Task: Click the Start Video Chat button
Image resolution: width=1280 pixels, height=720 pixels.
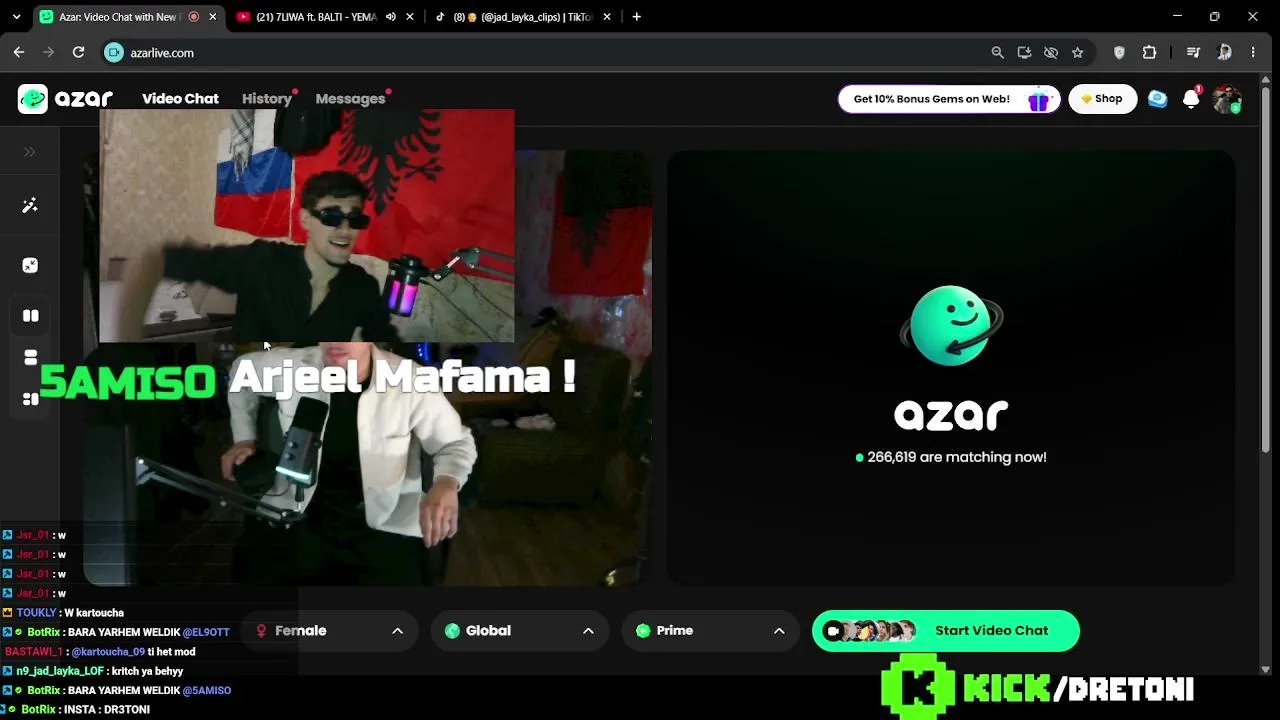Action: [945, 631]
